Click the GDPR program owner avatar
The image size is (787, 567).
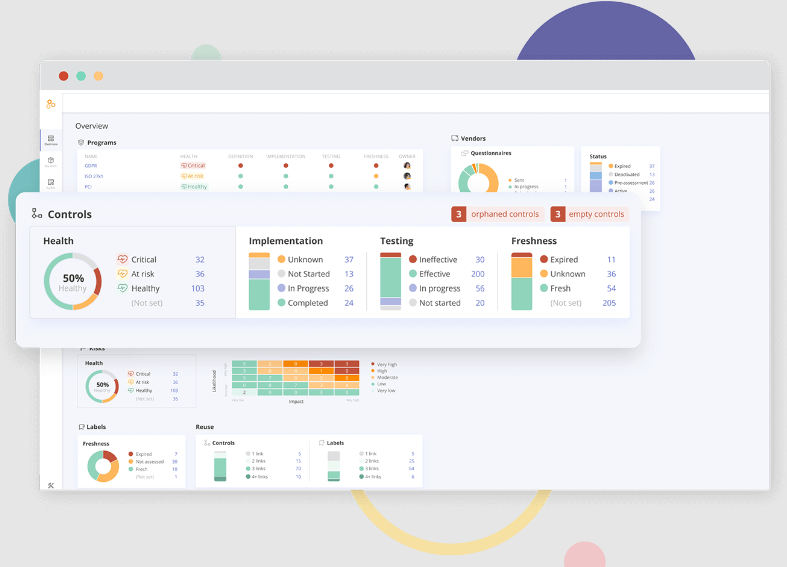407,165
